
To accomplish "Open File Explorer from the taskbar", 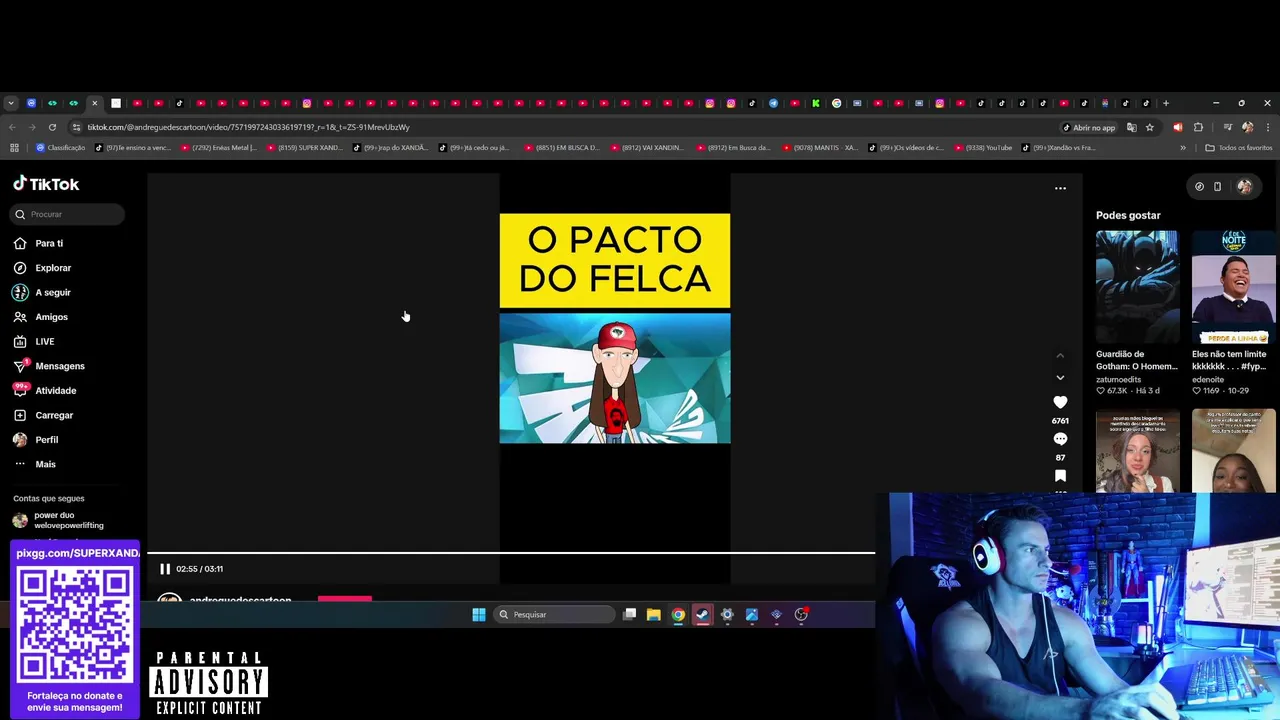I will coord(654,615).
